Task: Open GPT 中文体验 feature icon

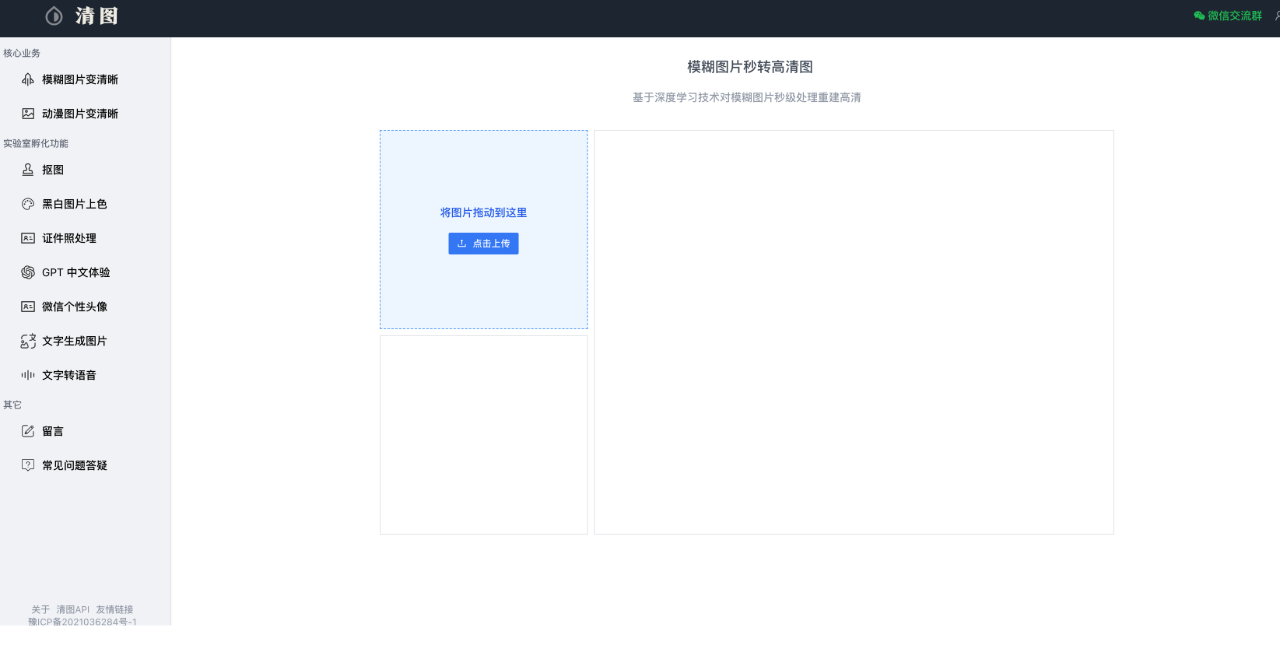Action: coord(26,272)
